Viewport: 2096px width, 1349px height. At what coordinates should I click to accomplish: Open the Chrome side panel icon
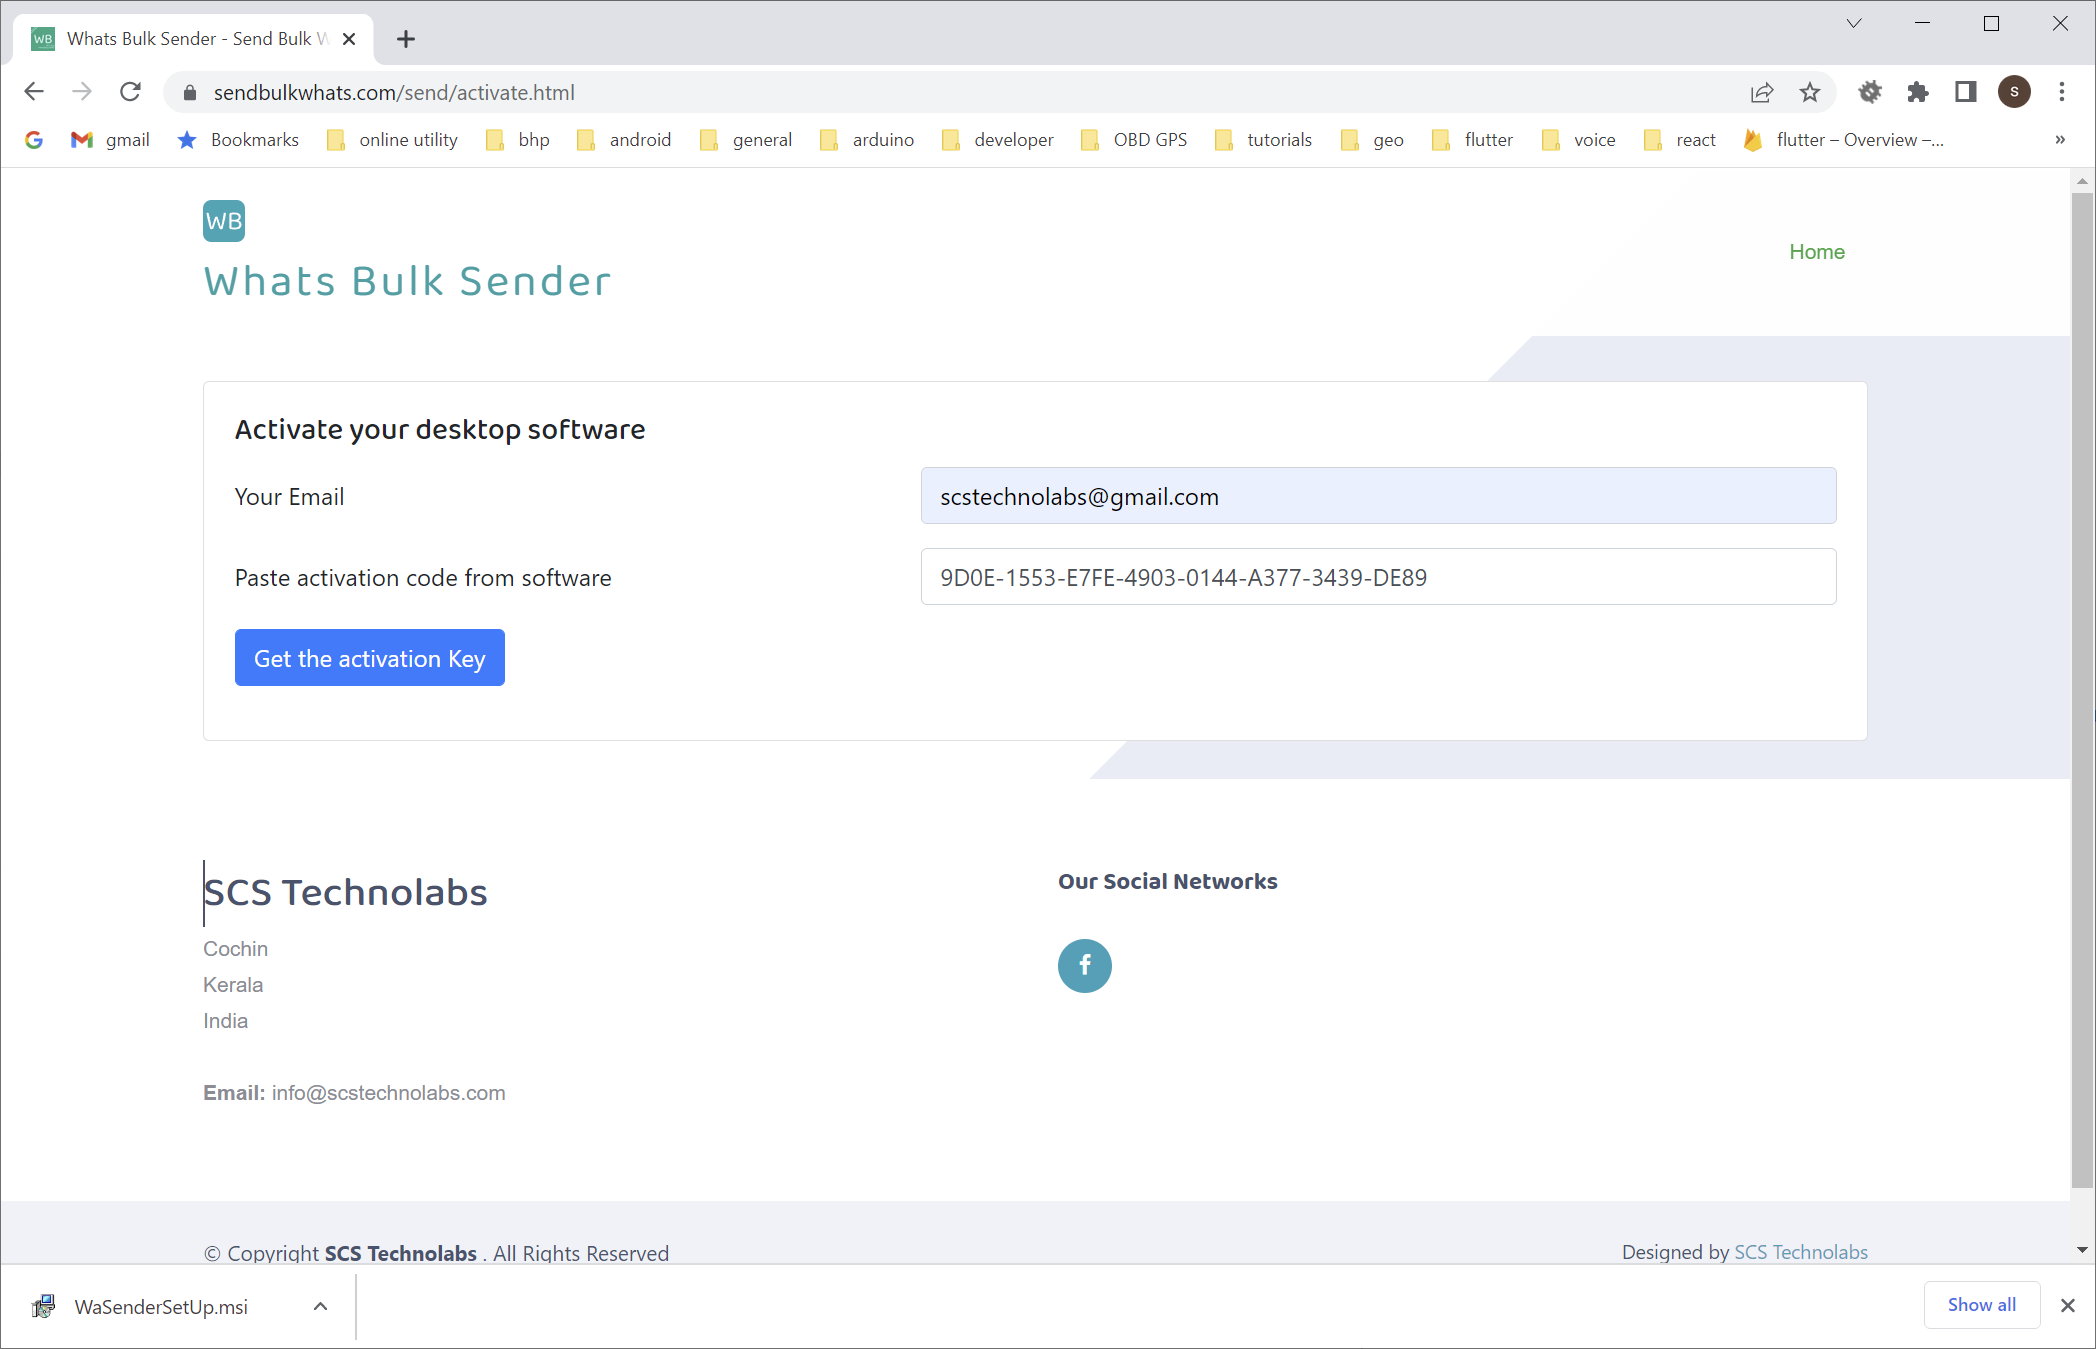click(x=1965, y=93)
